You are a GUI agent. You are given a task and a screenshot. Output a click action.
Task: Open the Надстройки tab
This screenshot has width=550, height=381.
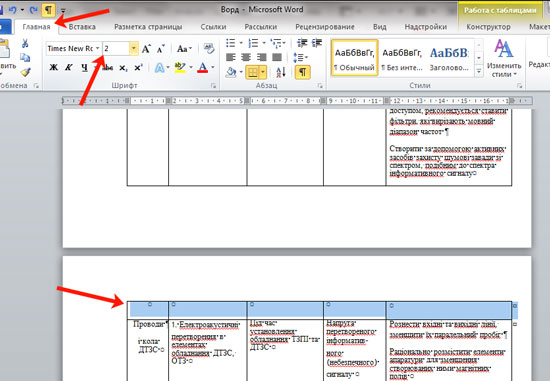(x=425, y=27)
